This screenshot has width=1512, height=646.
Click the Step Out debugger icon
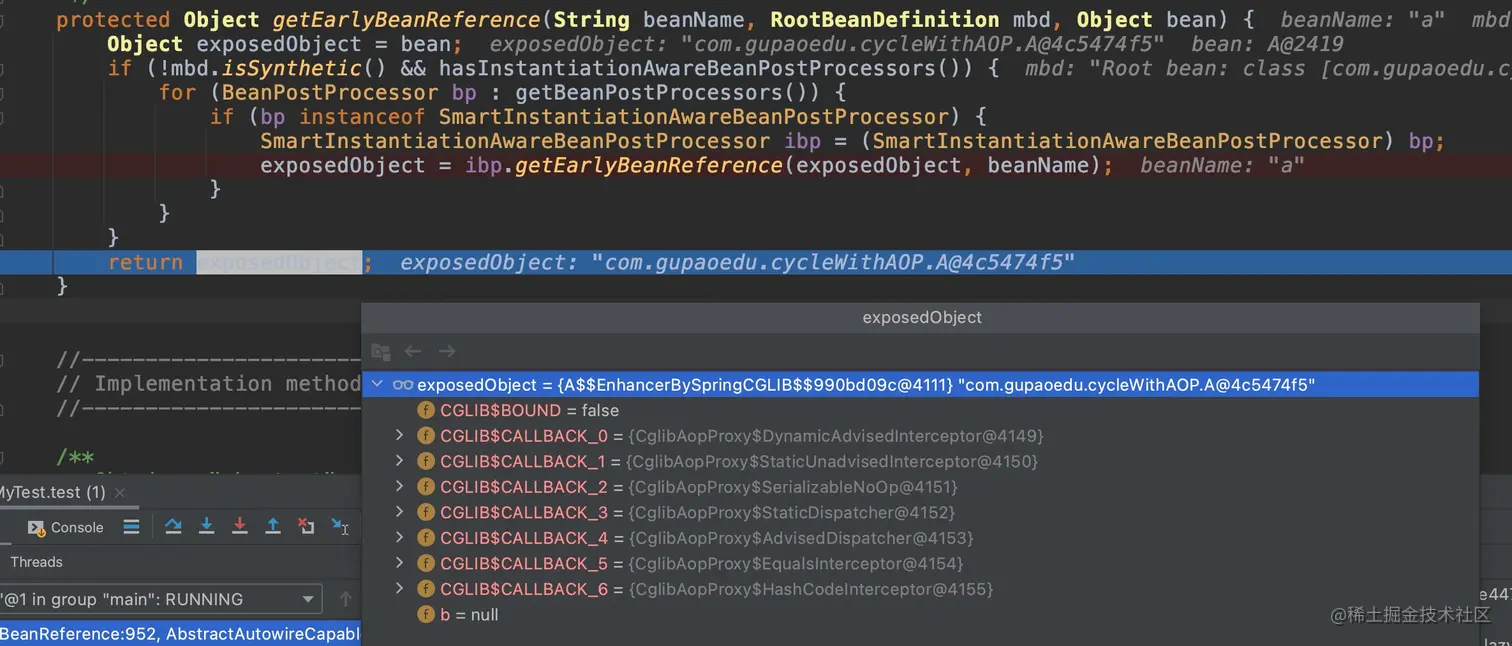click(x=273, y=526)
